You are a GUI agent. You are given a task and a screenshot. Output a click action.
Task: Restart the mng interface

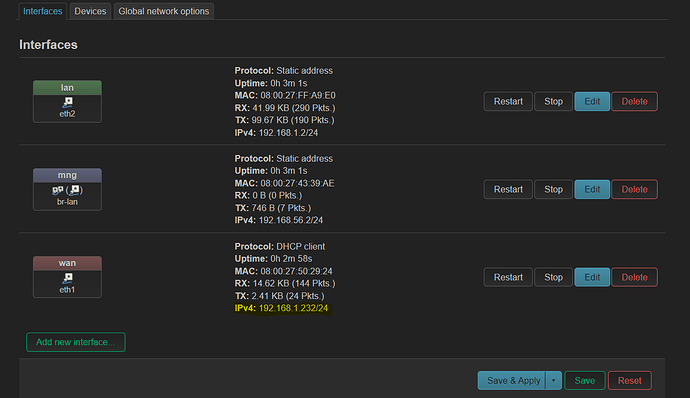[508, 189]
